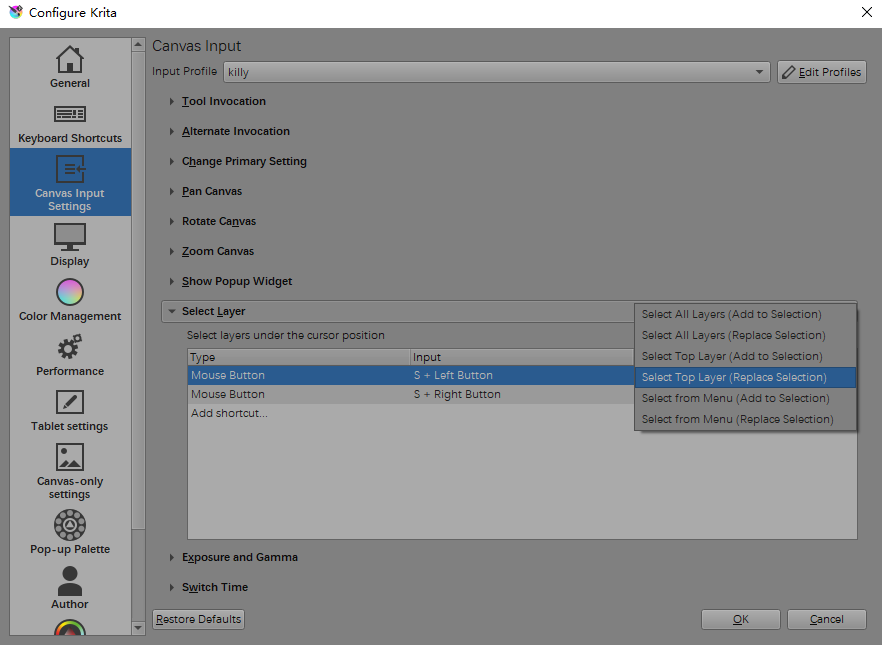Click the Restore Defaults button
This screenshot has height=645, width=882.
(x=199, y=619)
